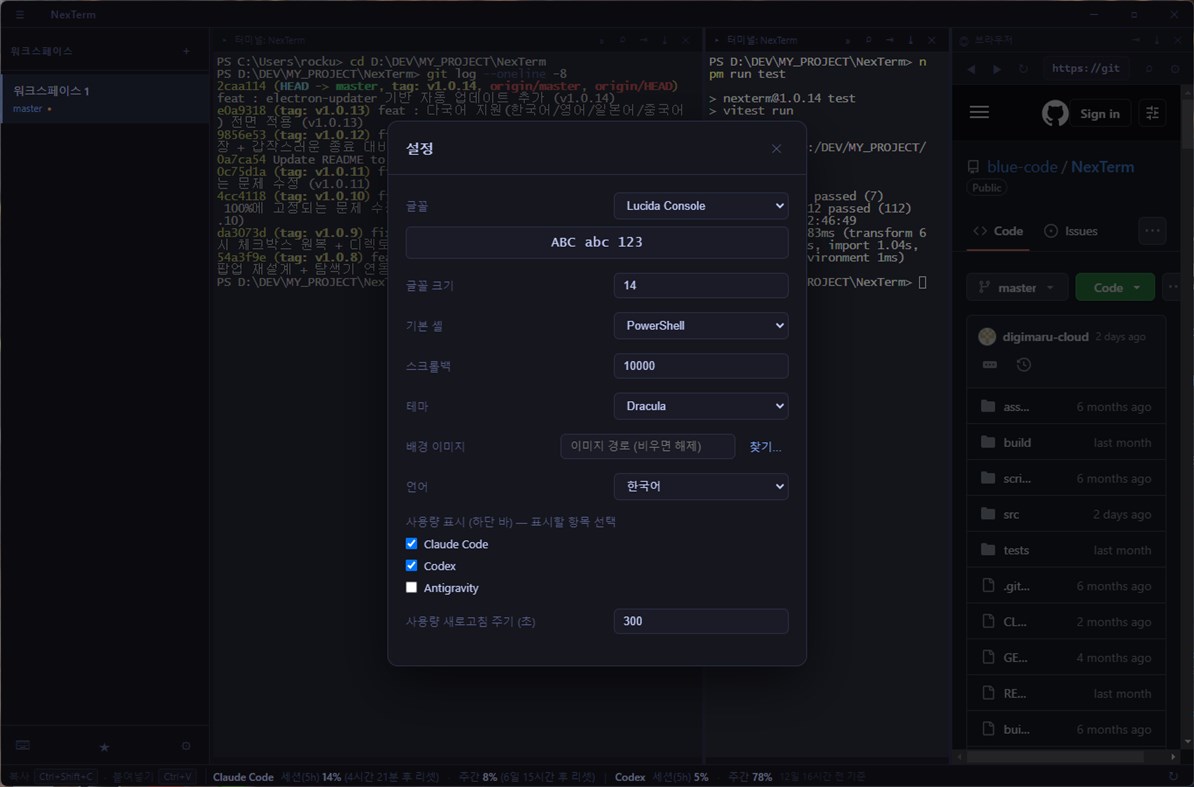The height and width of the screenshot is (787, 1194).
Task: Open the 기본 셸 dropdown showing PowerShell
Action: tap(701, 326)
